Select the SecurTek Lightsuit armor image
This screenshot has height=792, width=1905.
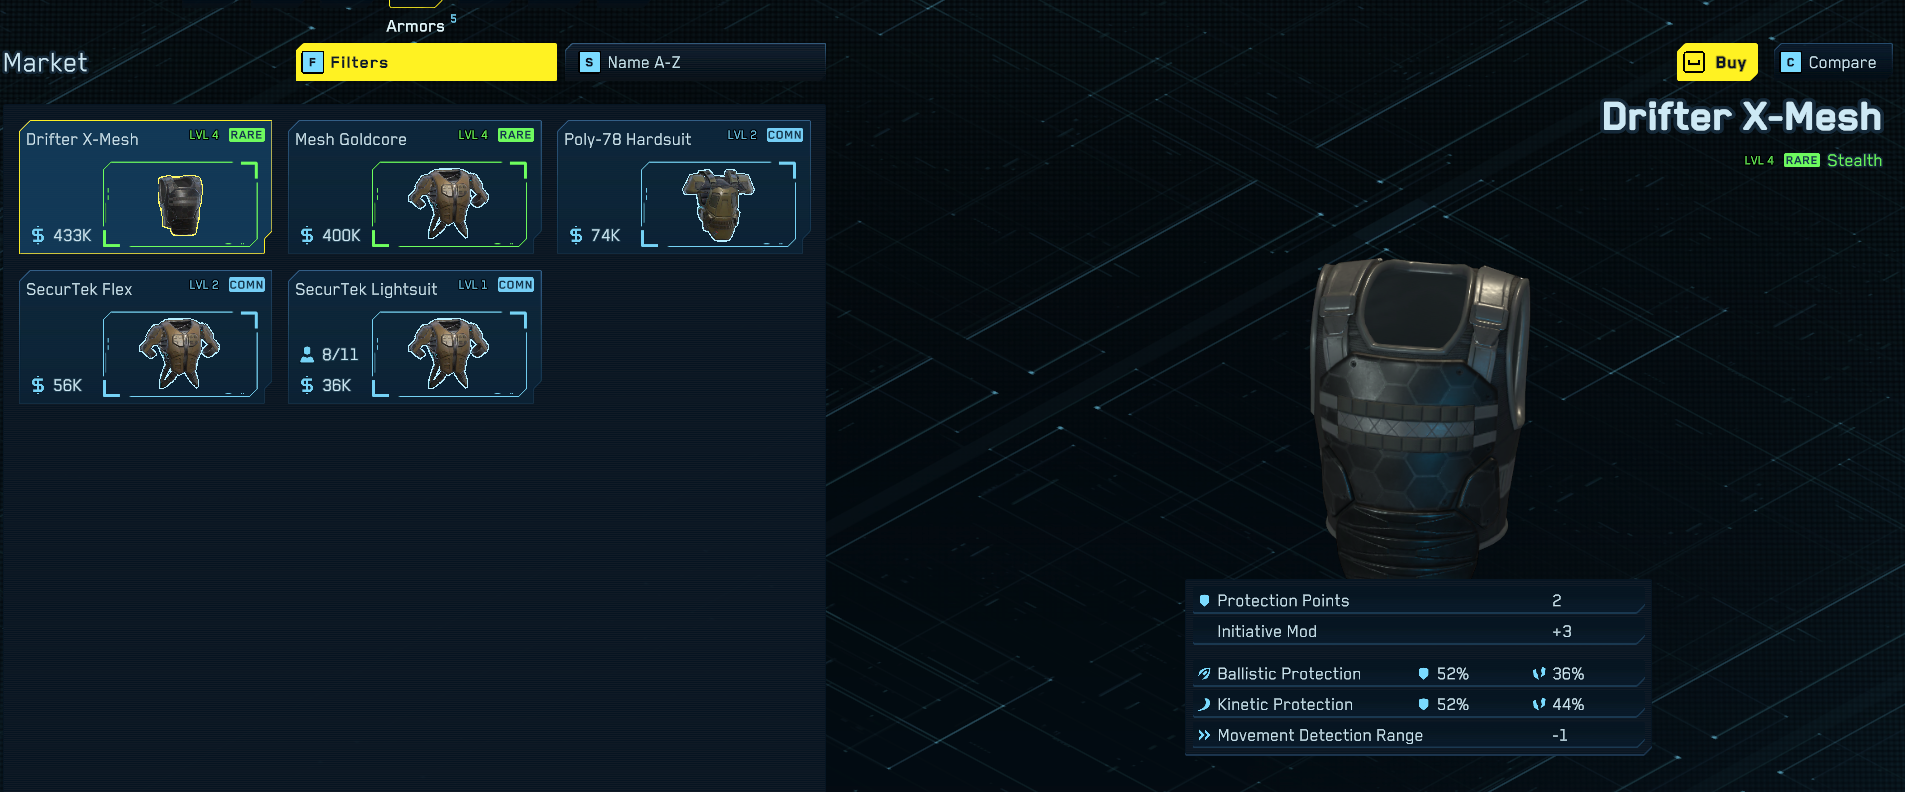point(449,354)
